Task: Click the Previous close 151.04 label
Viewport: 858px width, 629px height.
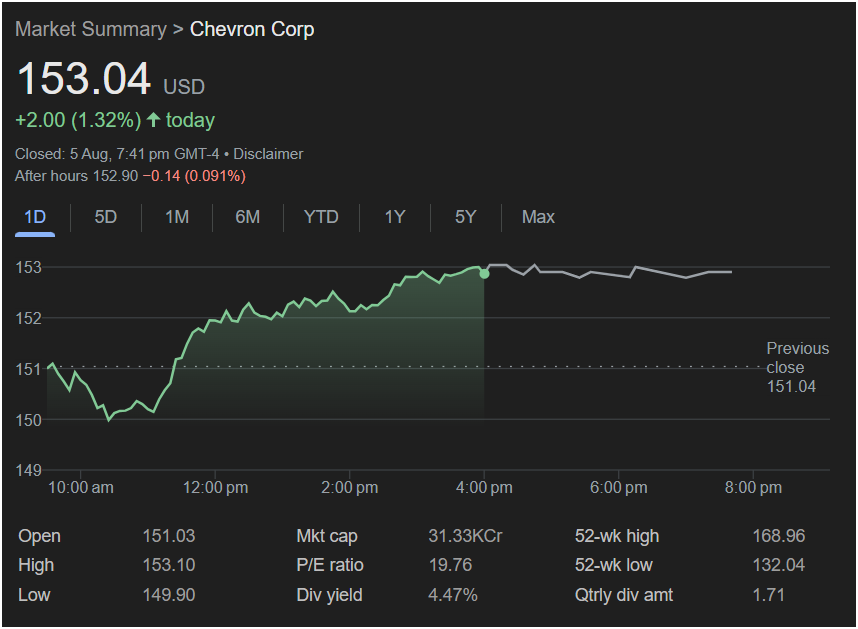Action: click(797, 367)
